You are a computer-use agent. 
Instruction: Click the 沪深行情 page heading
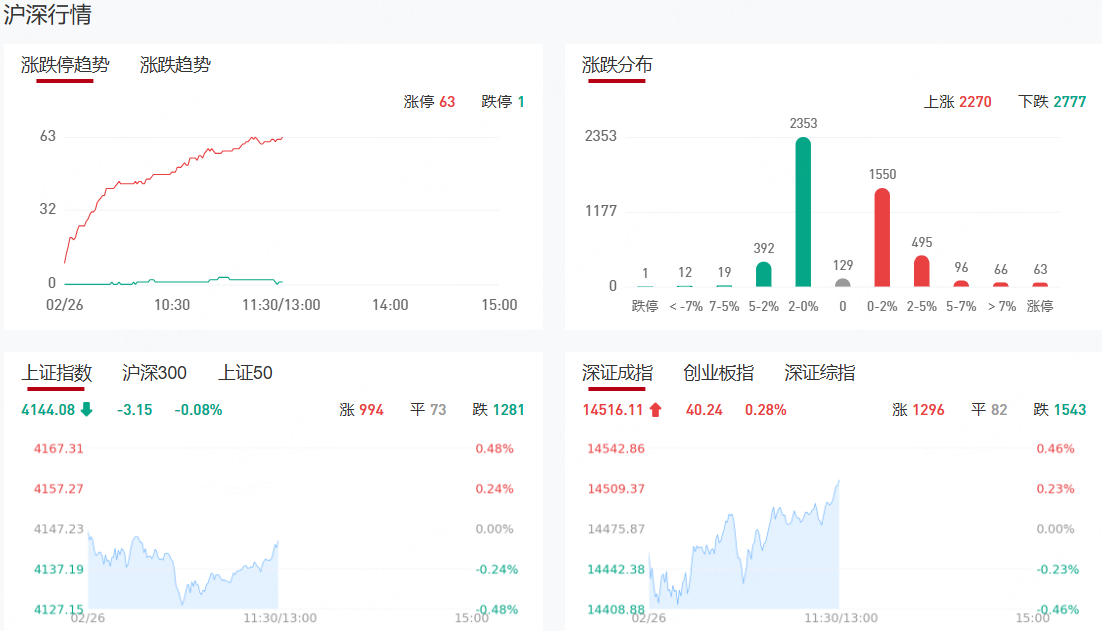click(x=49, y=16)
